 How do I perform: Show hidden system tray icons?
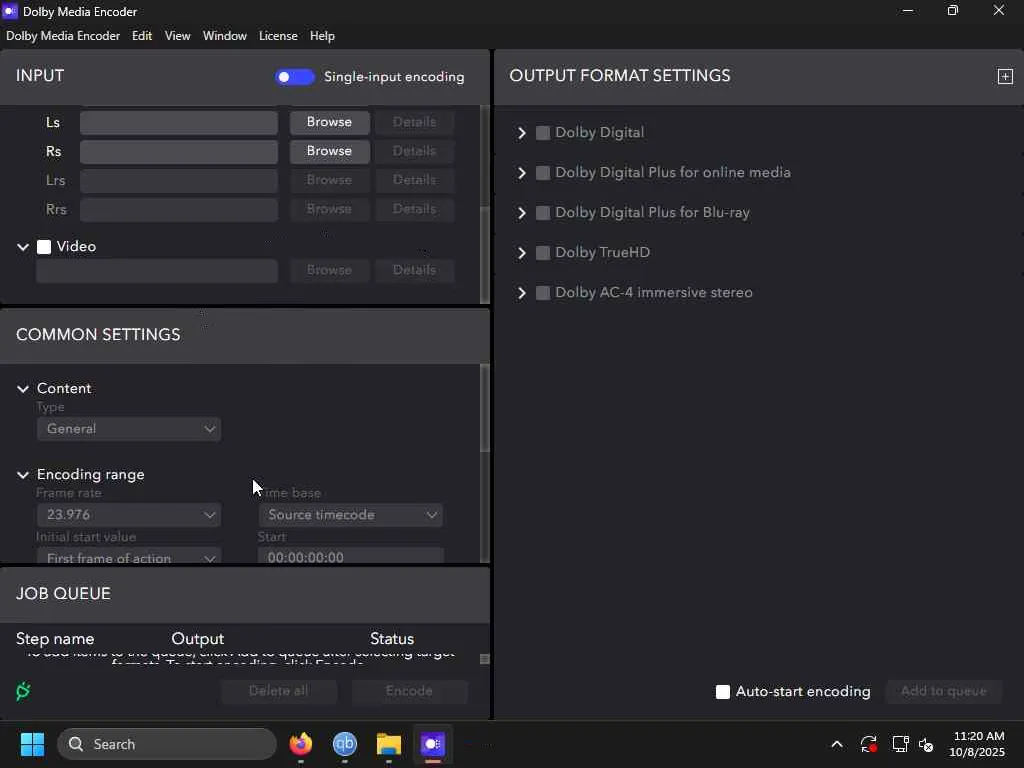point(837,744)
